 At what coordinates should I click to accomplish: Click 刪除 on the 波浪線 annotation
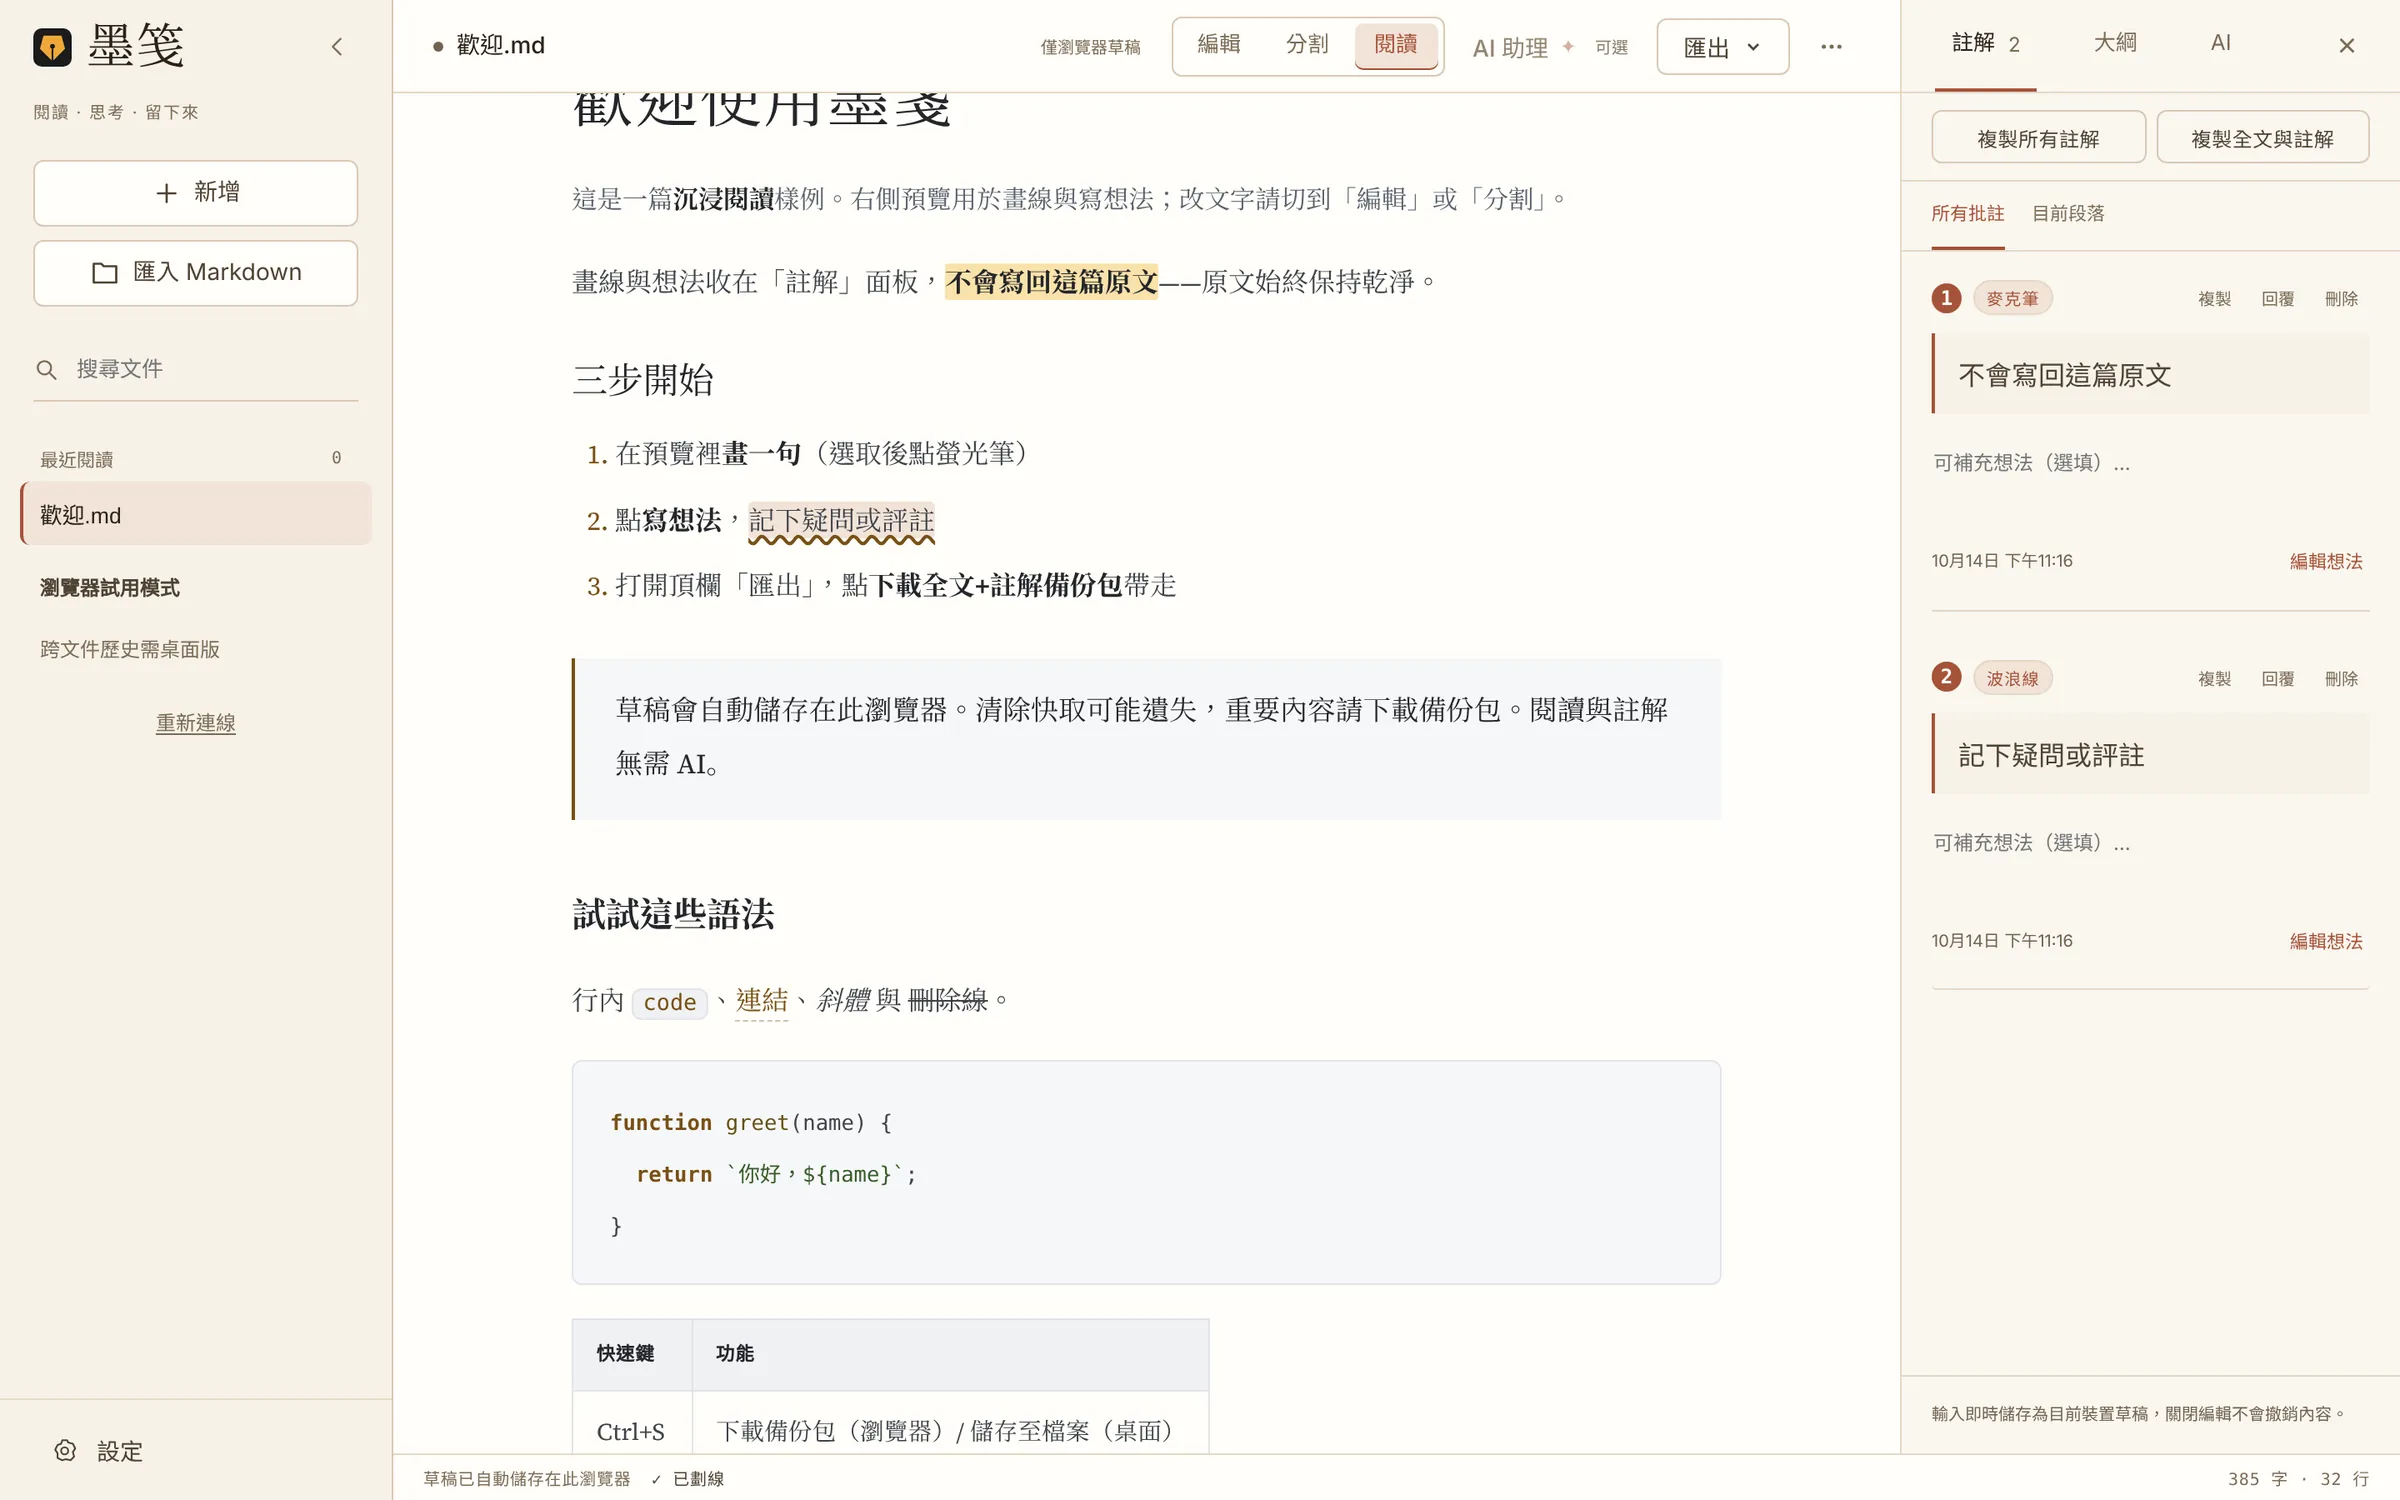(x=2341, y=679)
